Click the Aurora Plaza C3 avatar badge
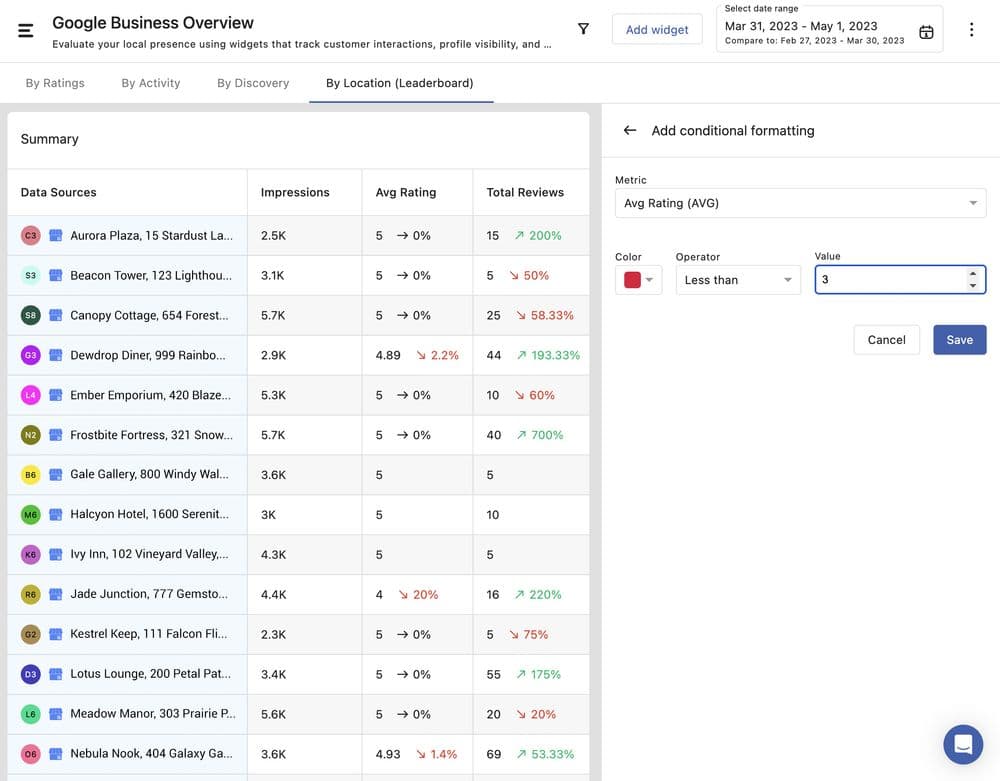Image resolution: width=1000 pixels, height=781 pixels. point(30,236)
